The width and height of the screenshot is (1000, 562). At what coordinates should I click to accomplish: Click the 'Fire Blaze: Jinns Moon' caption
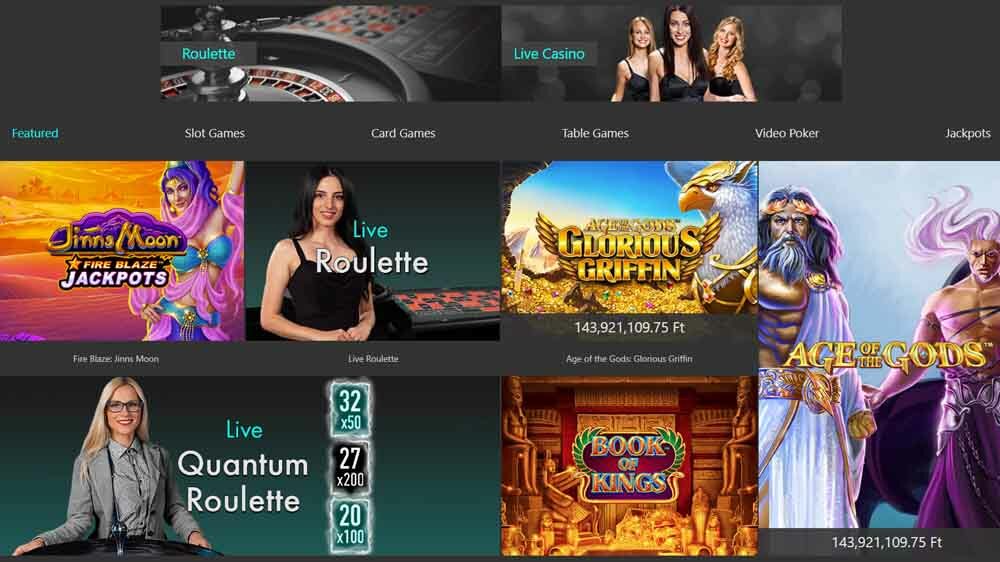pyautogui.click(x=116, y=359)
